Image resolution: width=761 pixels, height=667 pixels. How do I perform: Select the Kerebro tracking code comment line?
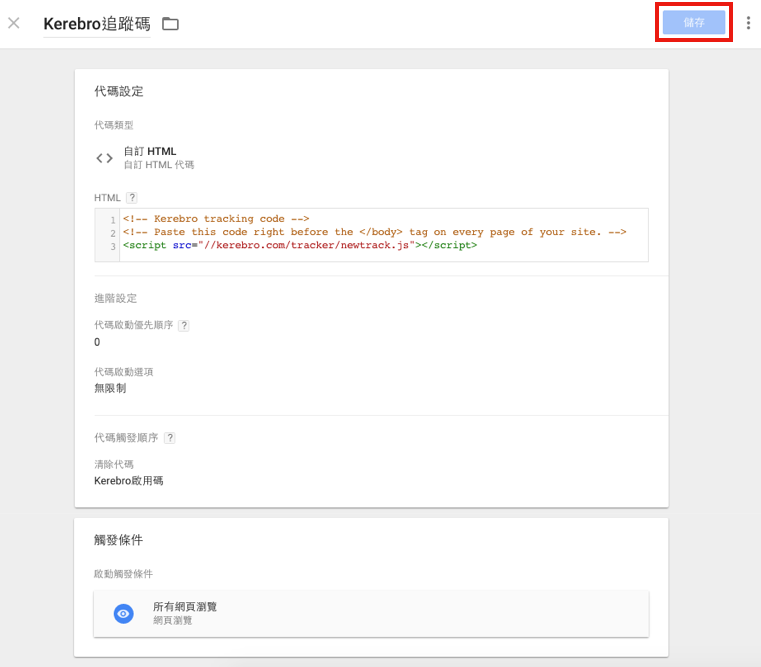click(x=216, y=219)
